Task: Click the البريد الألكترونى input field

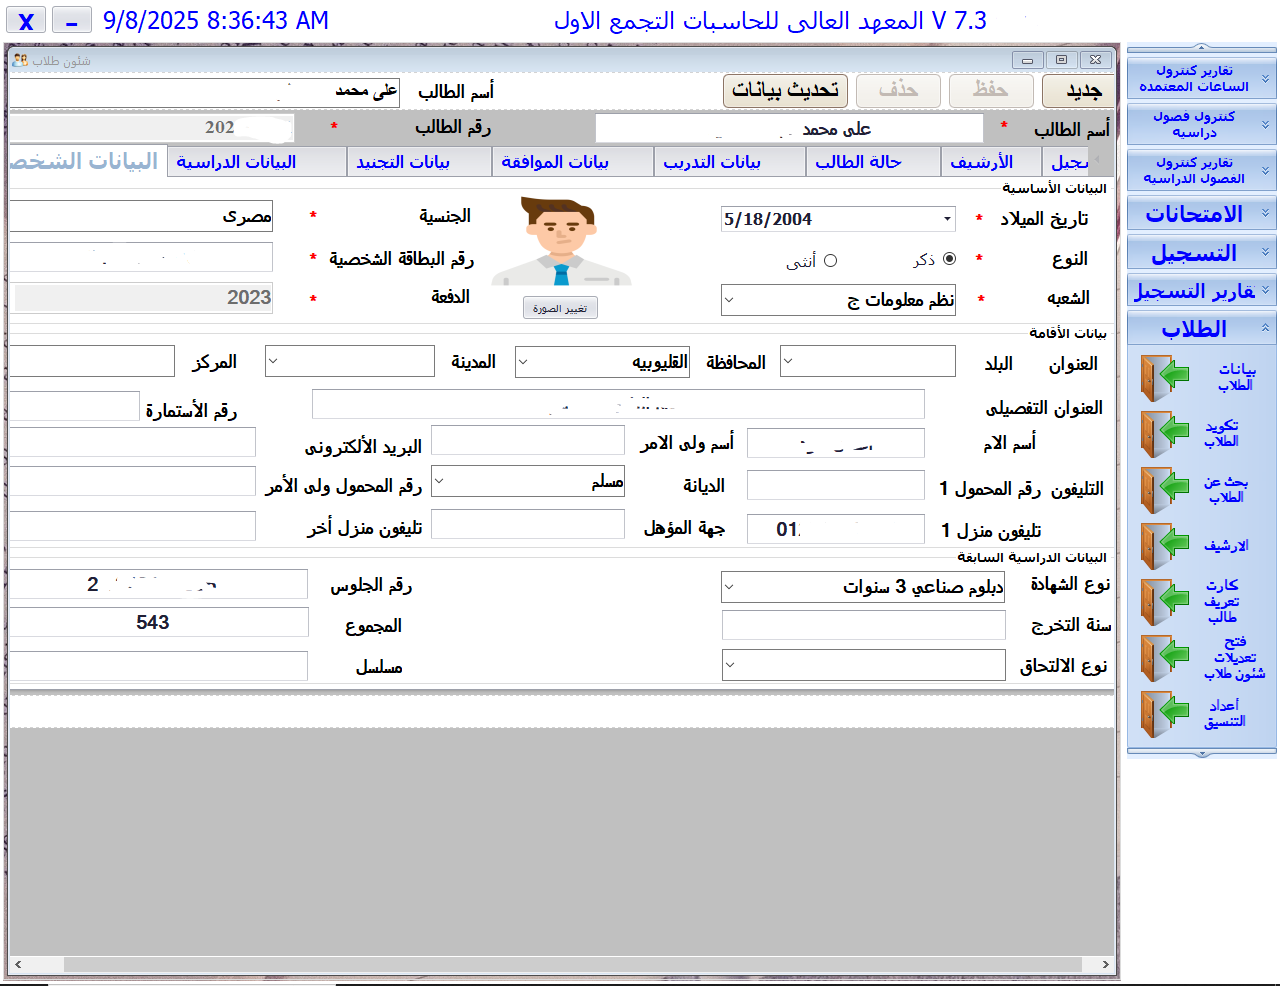Action: pos(132,442)
